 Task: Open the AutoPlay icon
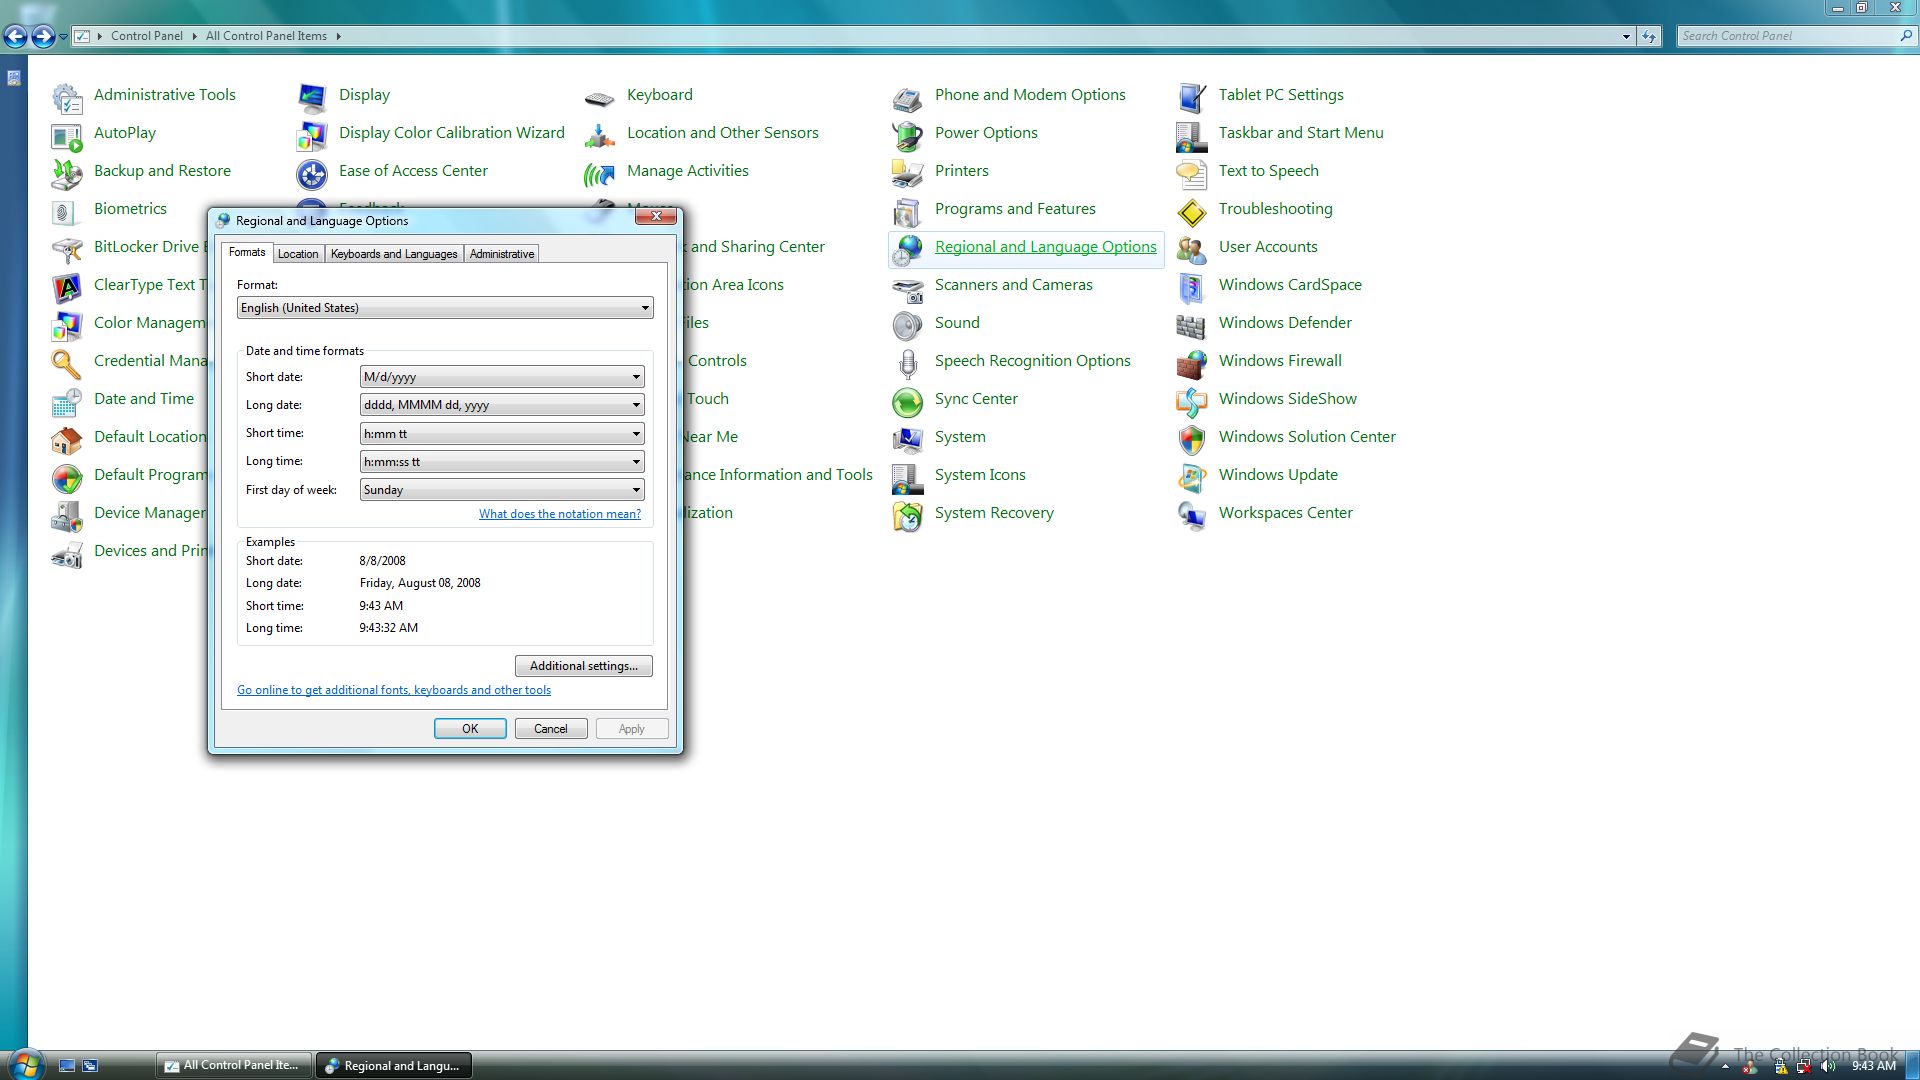(x=67, y=136)
